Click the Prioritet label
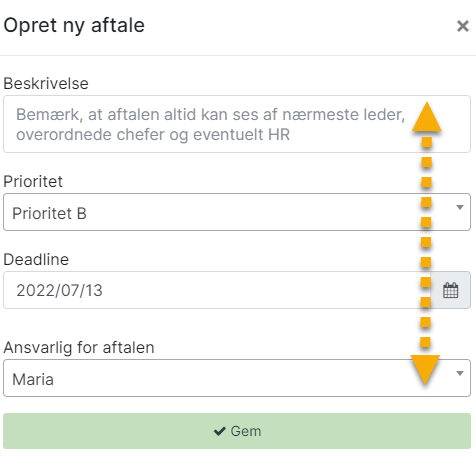Screen dimensions: 476x473 [x=33, y=182]
